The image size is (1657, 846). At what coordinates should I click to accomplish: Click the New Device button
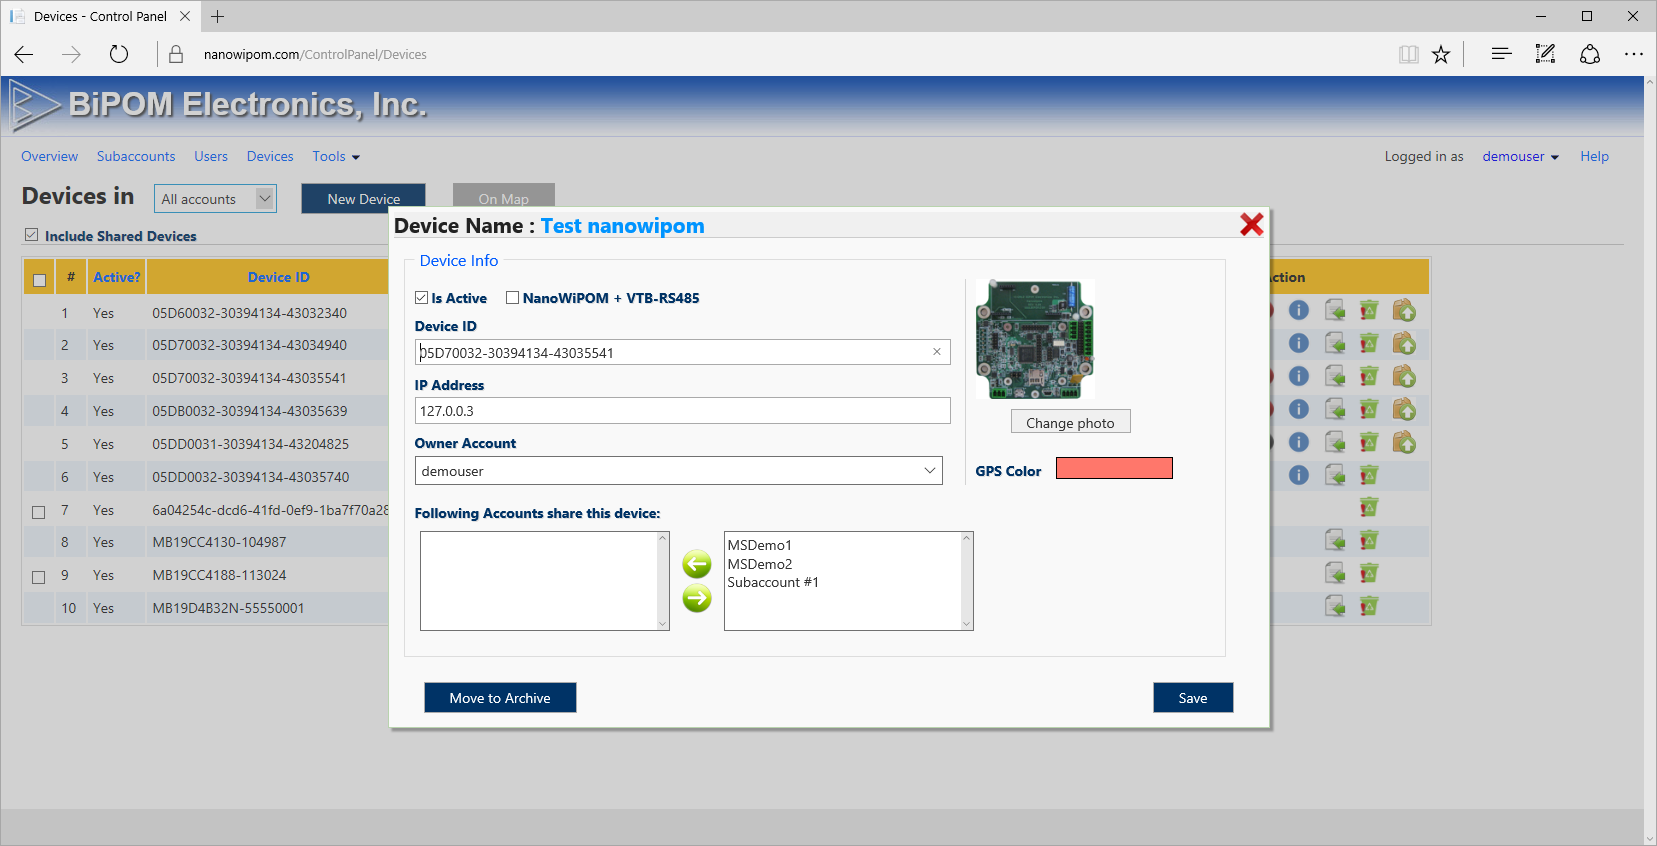(x=363, y=198)
